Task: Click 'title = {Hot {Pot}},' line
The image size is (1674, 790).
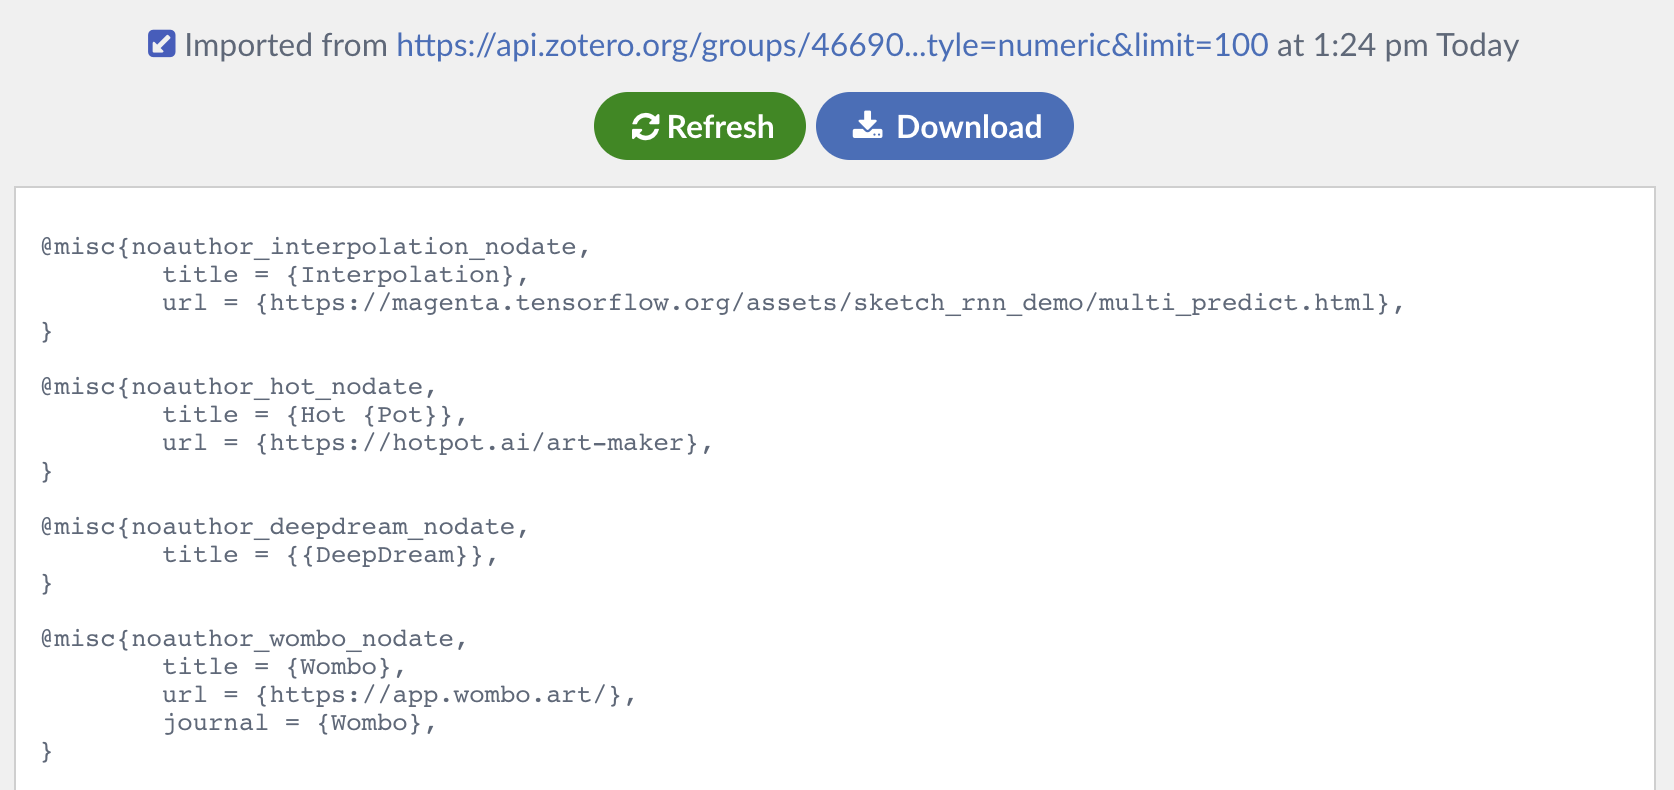Action: pyautogui.click(x=315, y=415)
